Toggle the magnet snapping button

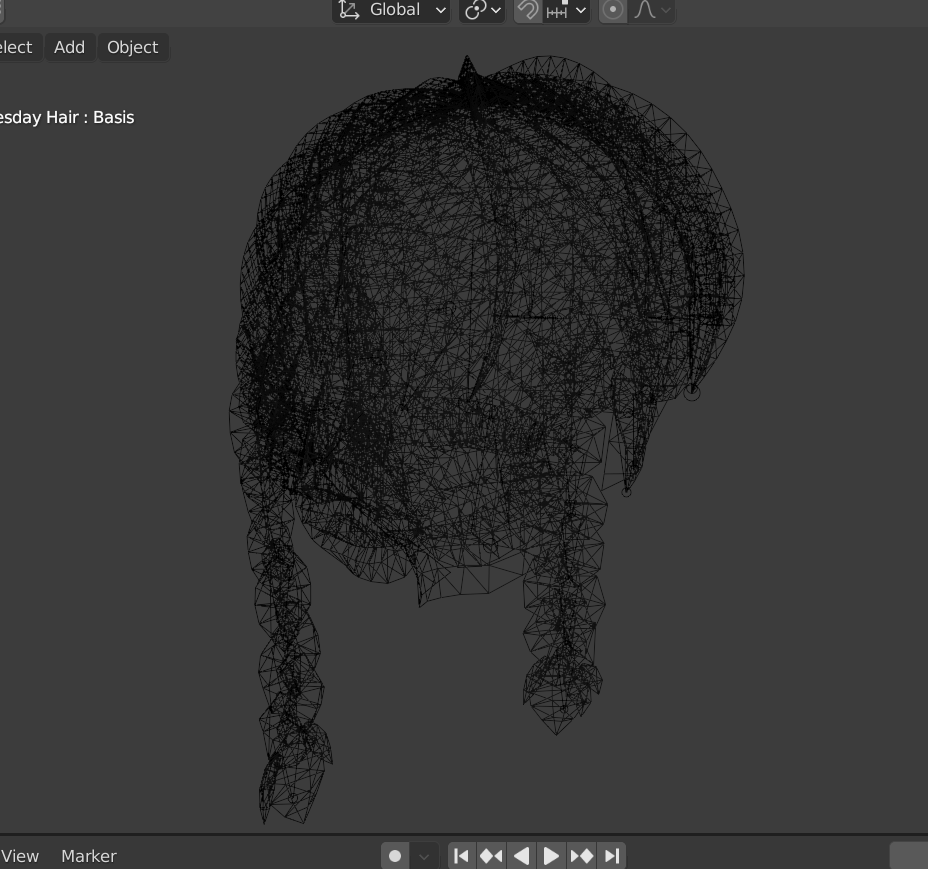[528, 10]
